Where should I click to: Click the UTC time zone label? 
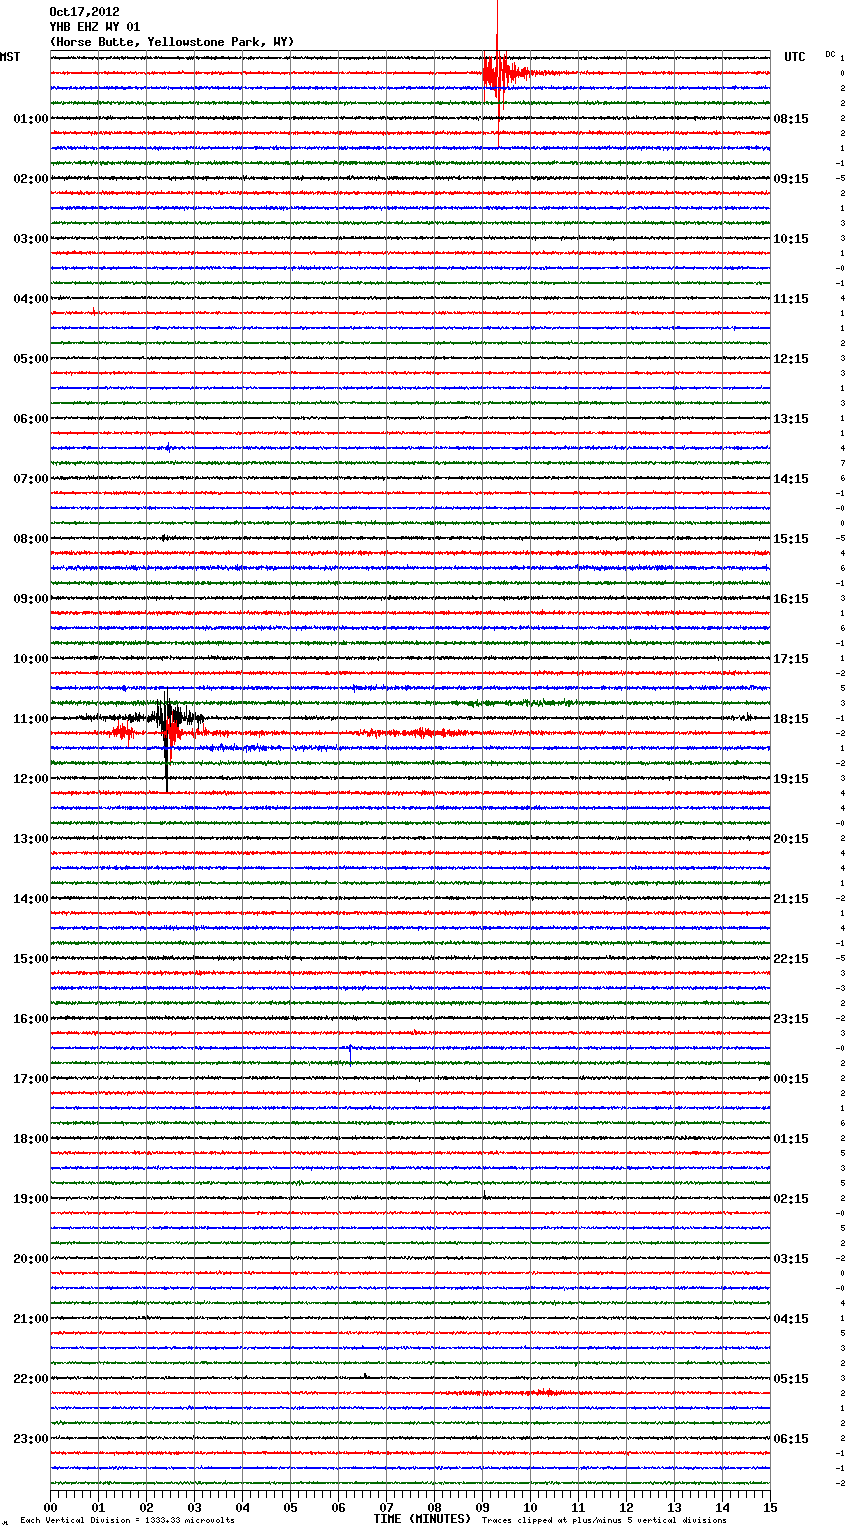(x=795, y=57)
